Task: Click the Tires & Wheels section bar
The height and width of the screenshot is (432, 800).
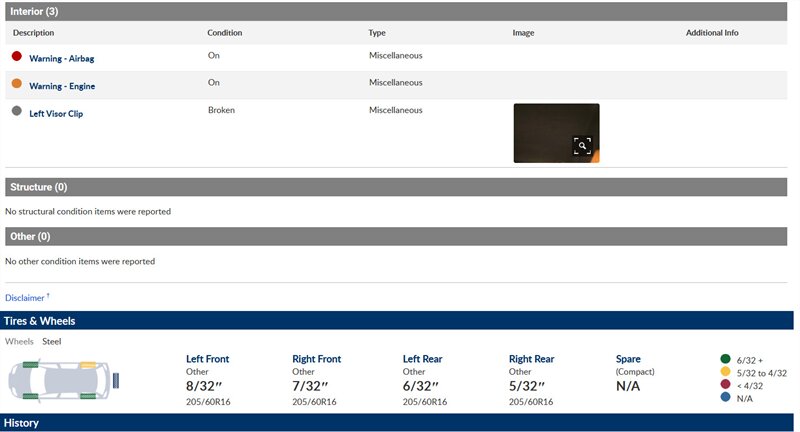Action: pos(400,321)
